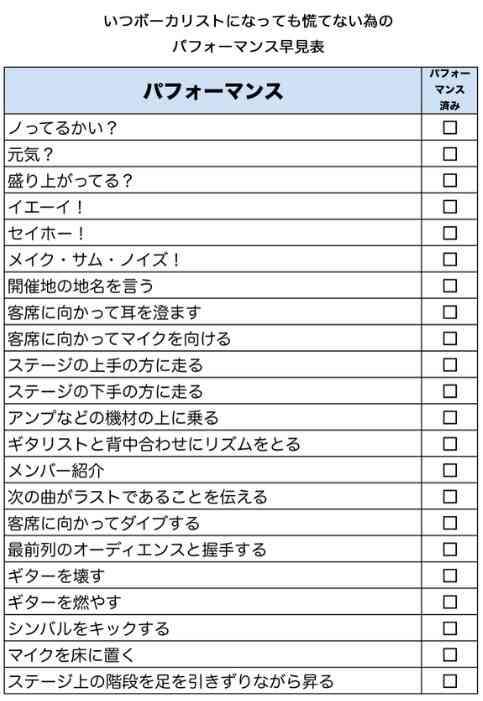Check the ギターを壊す box
Viewport: 483px width, 701px height.
click(x=449, y=576)
